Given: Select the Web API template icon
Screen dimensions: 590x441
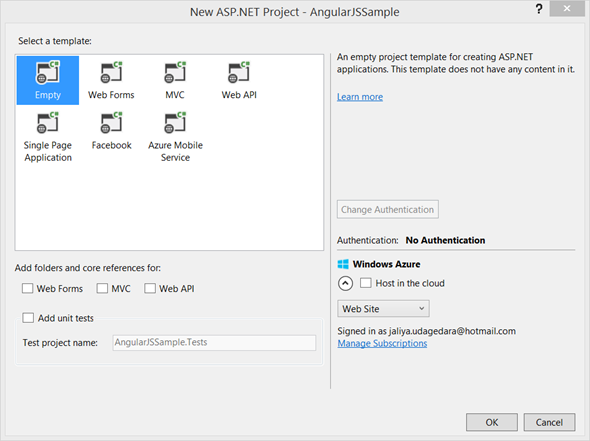Looking at the screenshot, I should click(239, 72).
